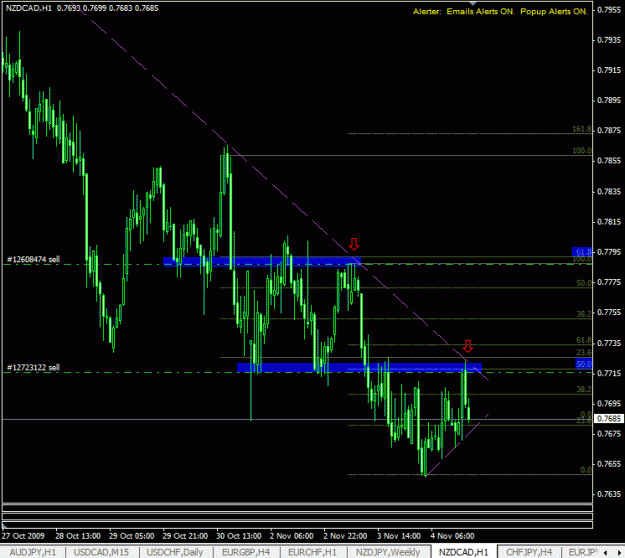The height and width of the screenshot is (558, 625).
Task: Click the 29 Oct 21:00 time label
Action: click(x=185, y=536)
